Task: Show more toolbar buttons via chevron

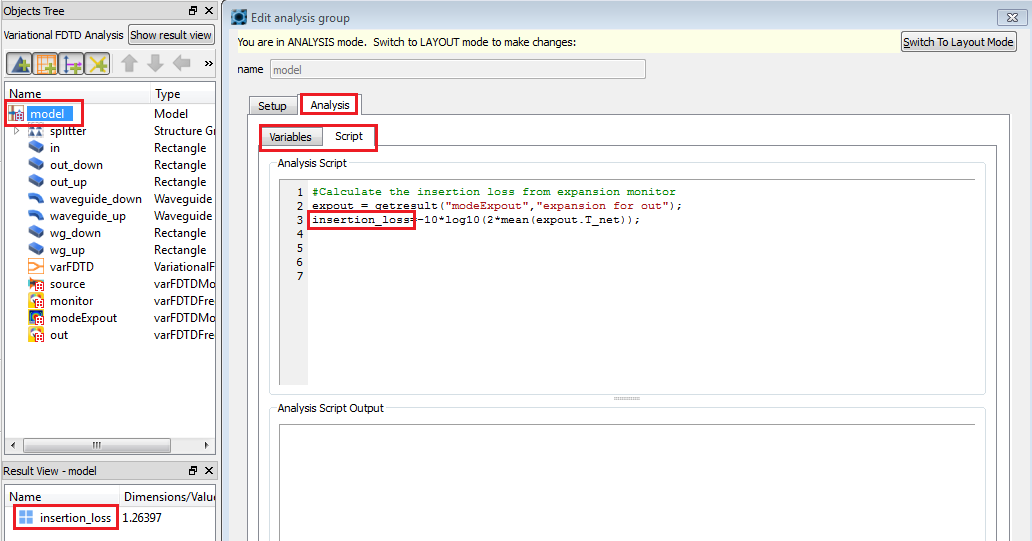Action: (x=208, y=64)
